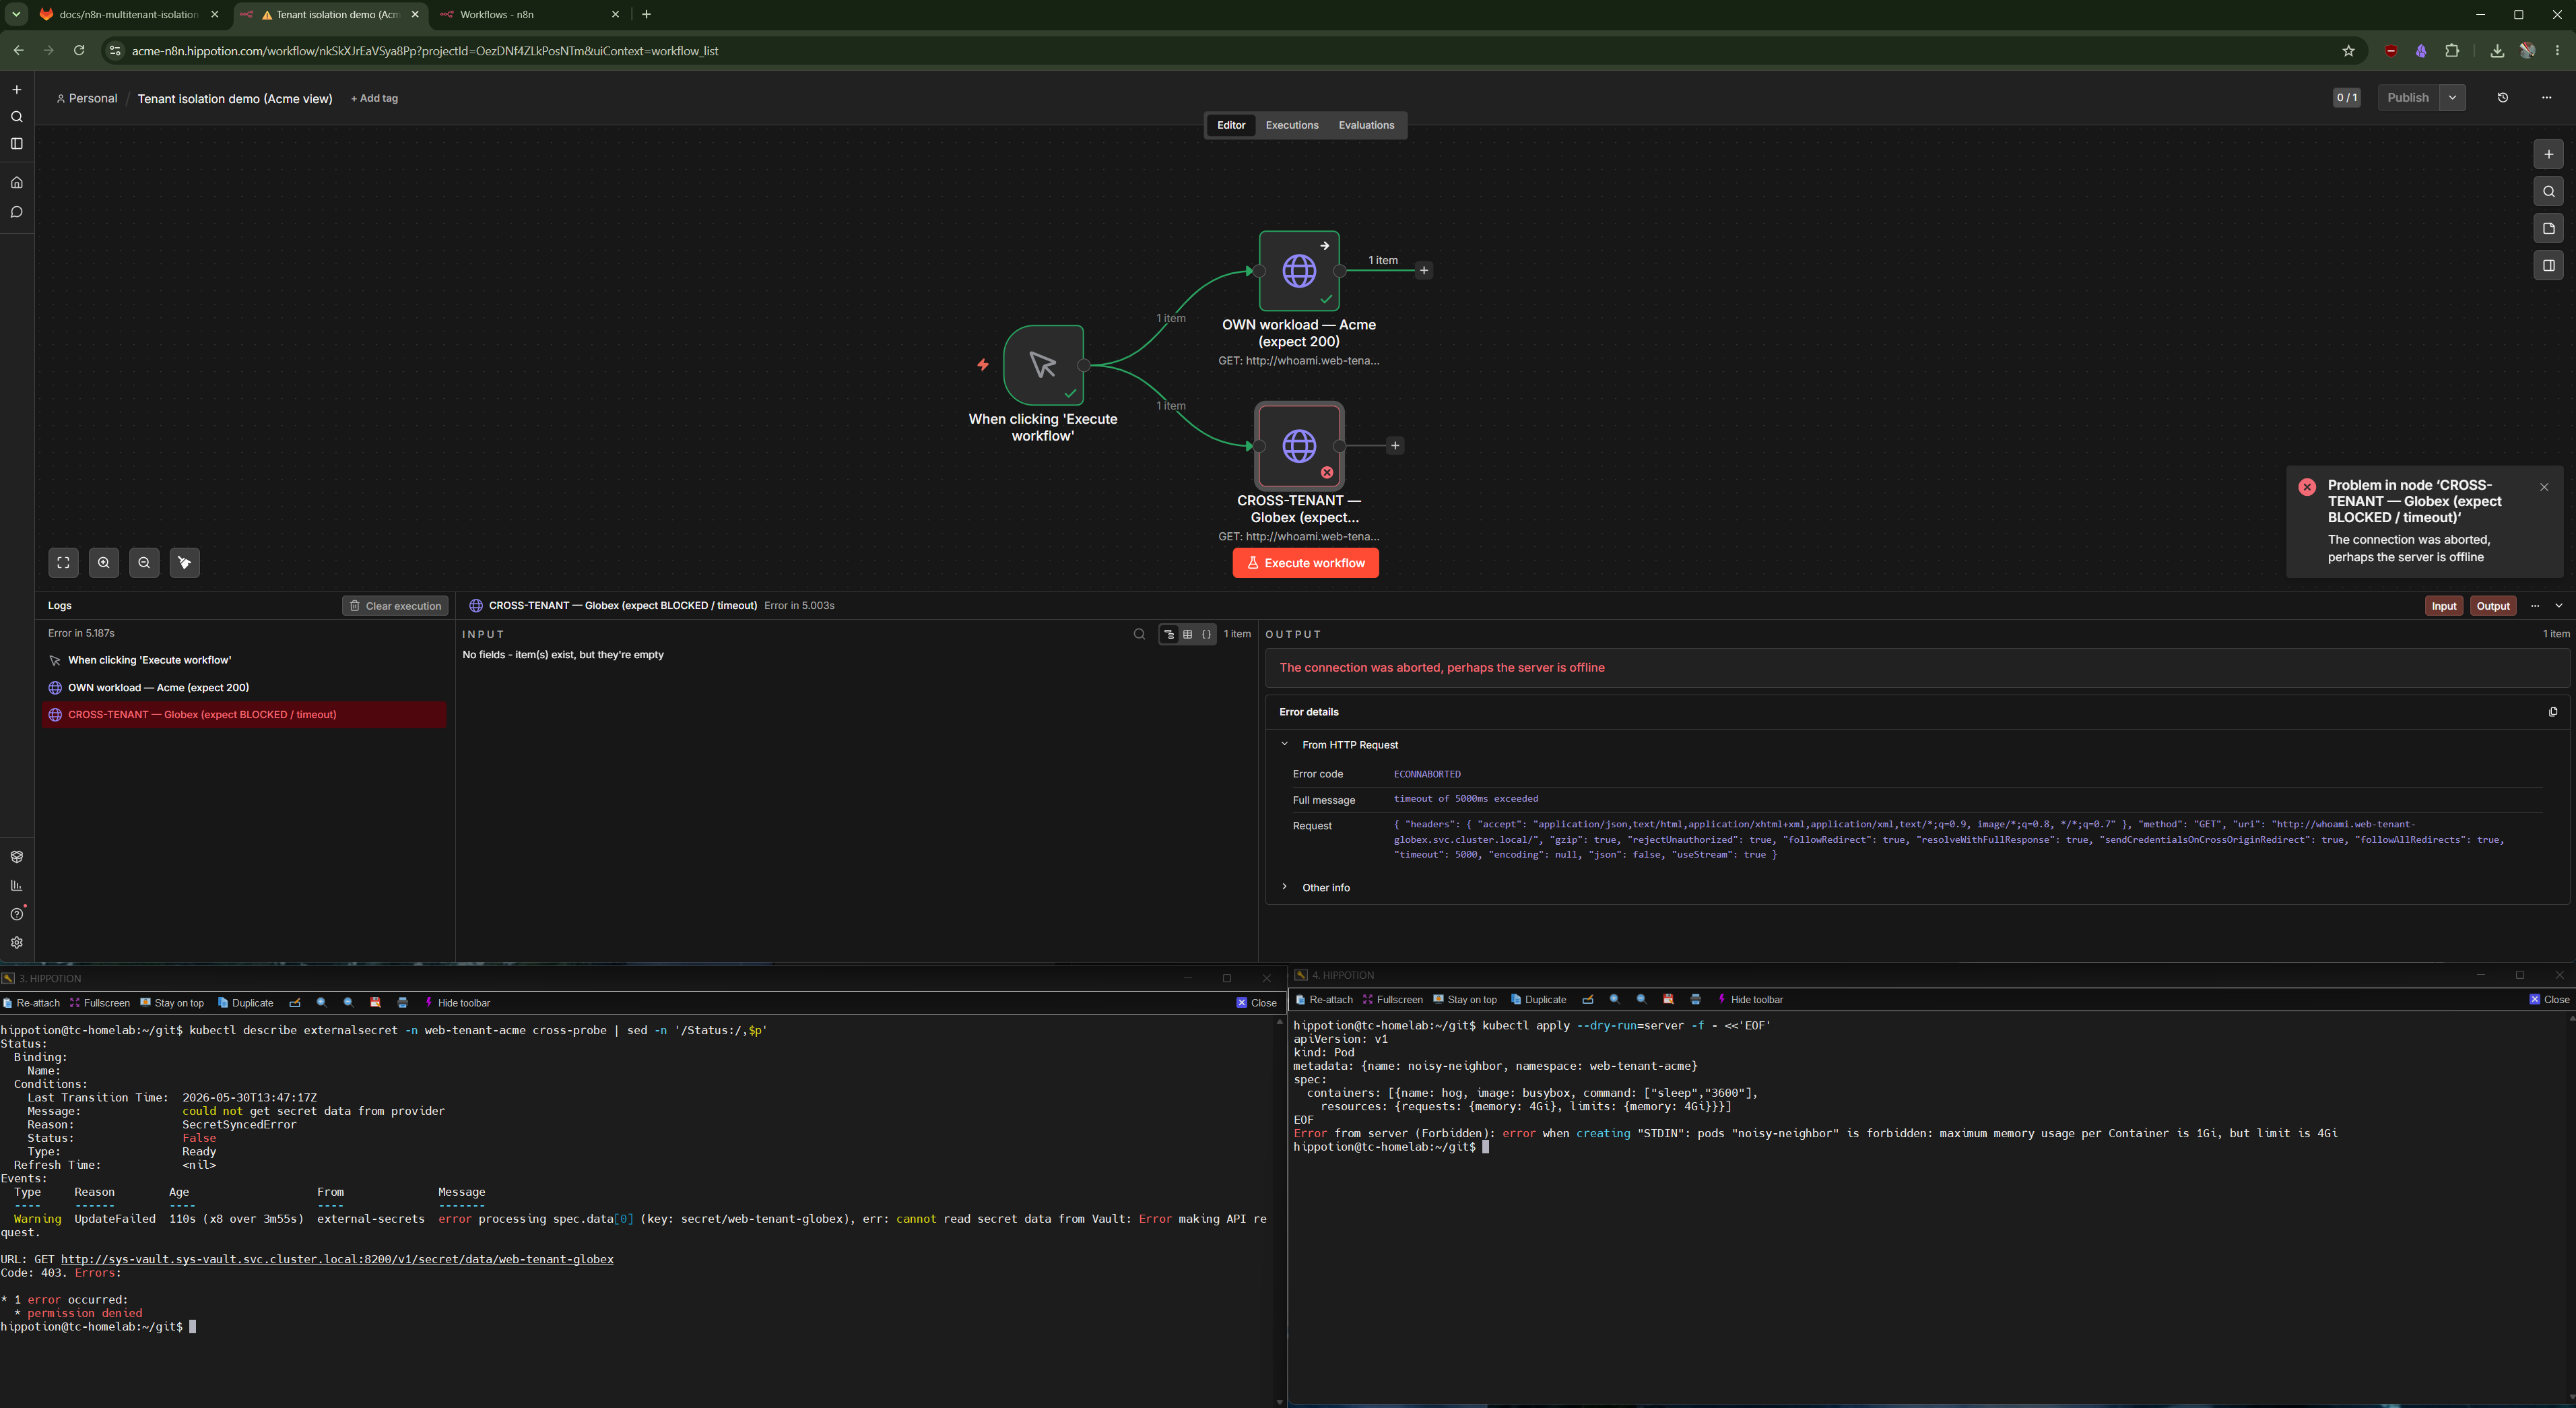Open the n8n add (+) sidebar icon
2576x1408 pixels.
(x=17, y=90)
